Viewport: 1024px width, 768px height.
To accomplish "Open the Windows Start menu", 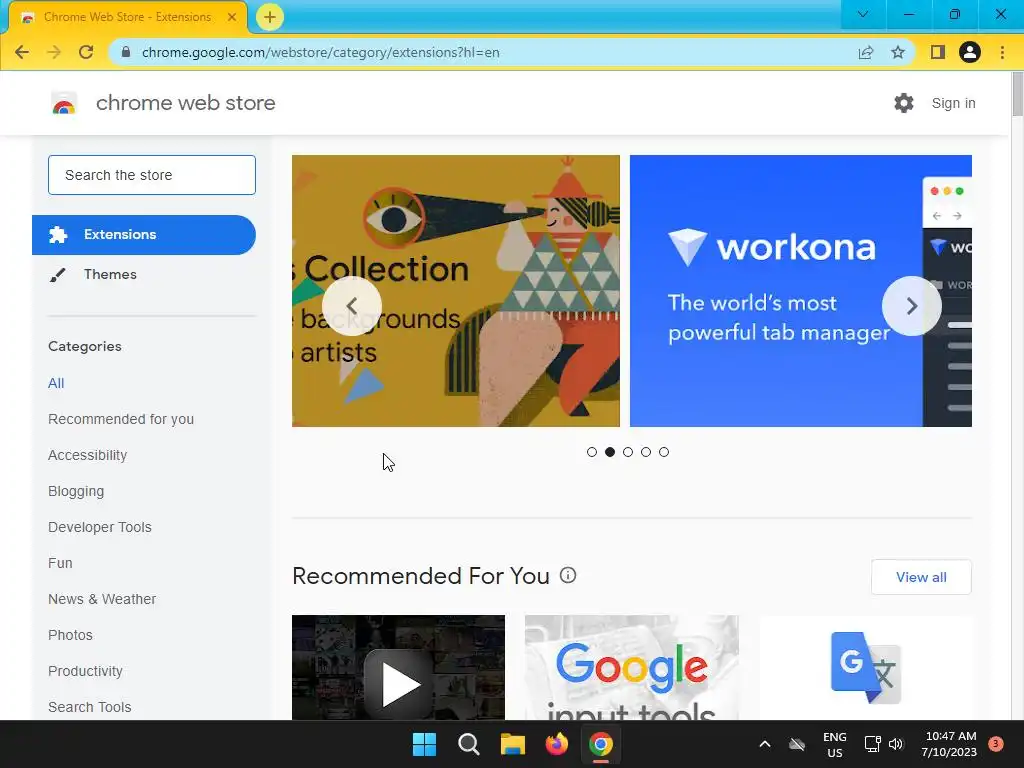I will click(424, 744).
